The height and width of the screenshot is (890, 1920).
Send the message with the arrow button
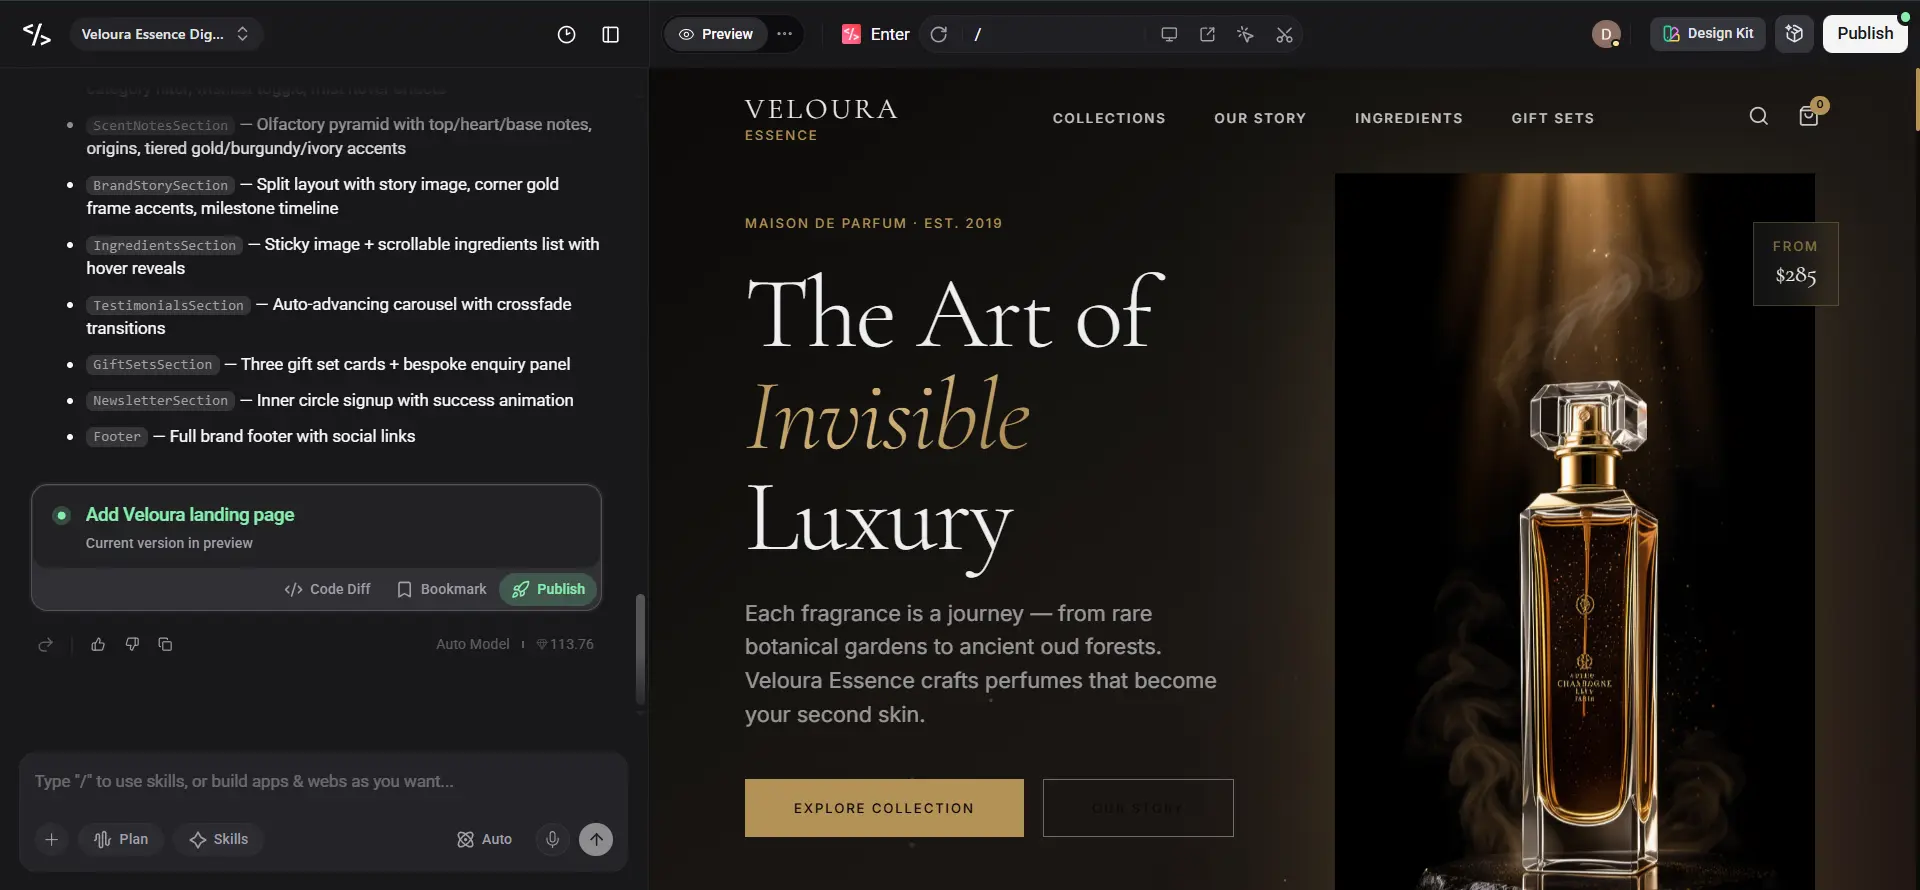click(596, 839)
